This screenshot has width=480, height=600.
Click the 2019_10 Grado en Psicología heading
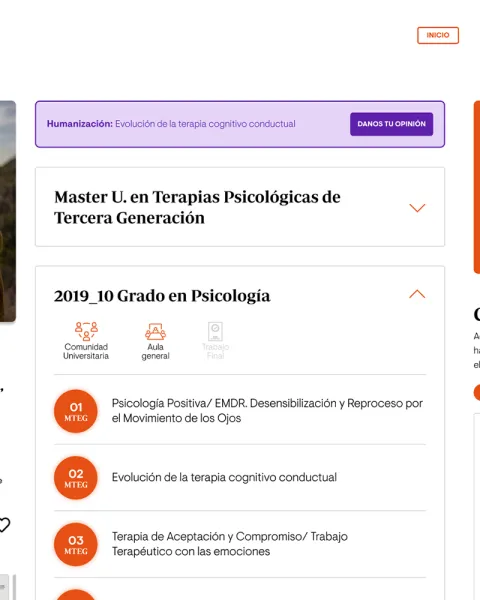[162, 296]
